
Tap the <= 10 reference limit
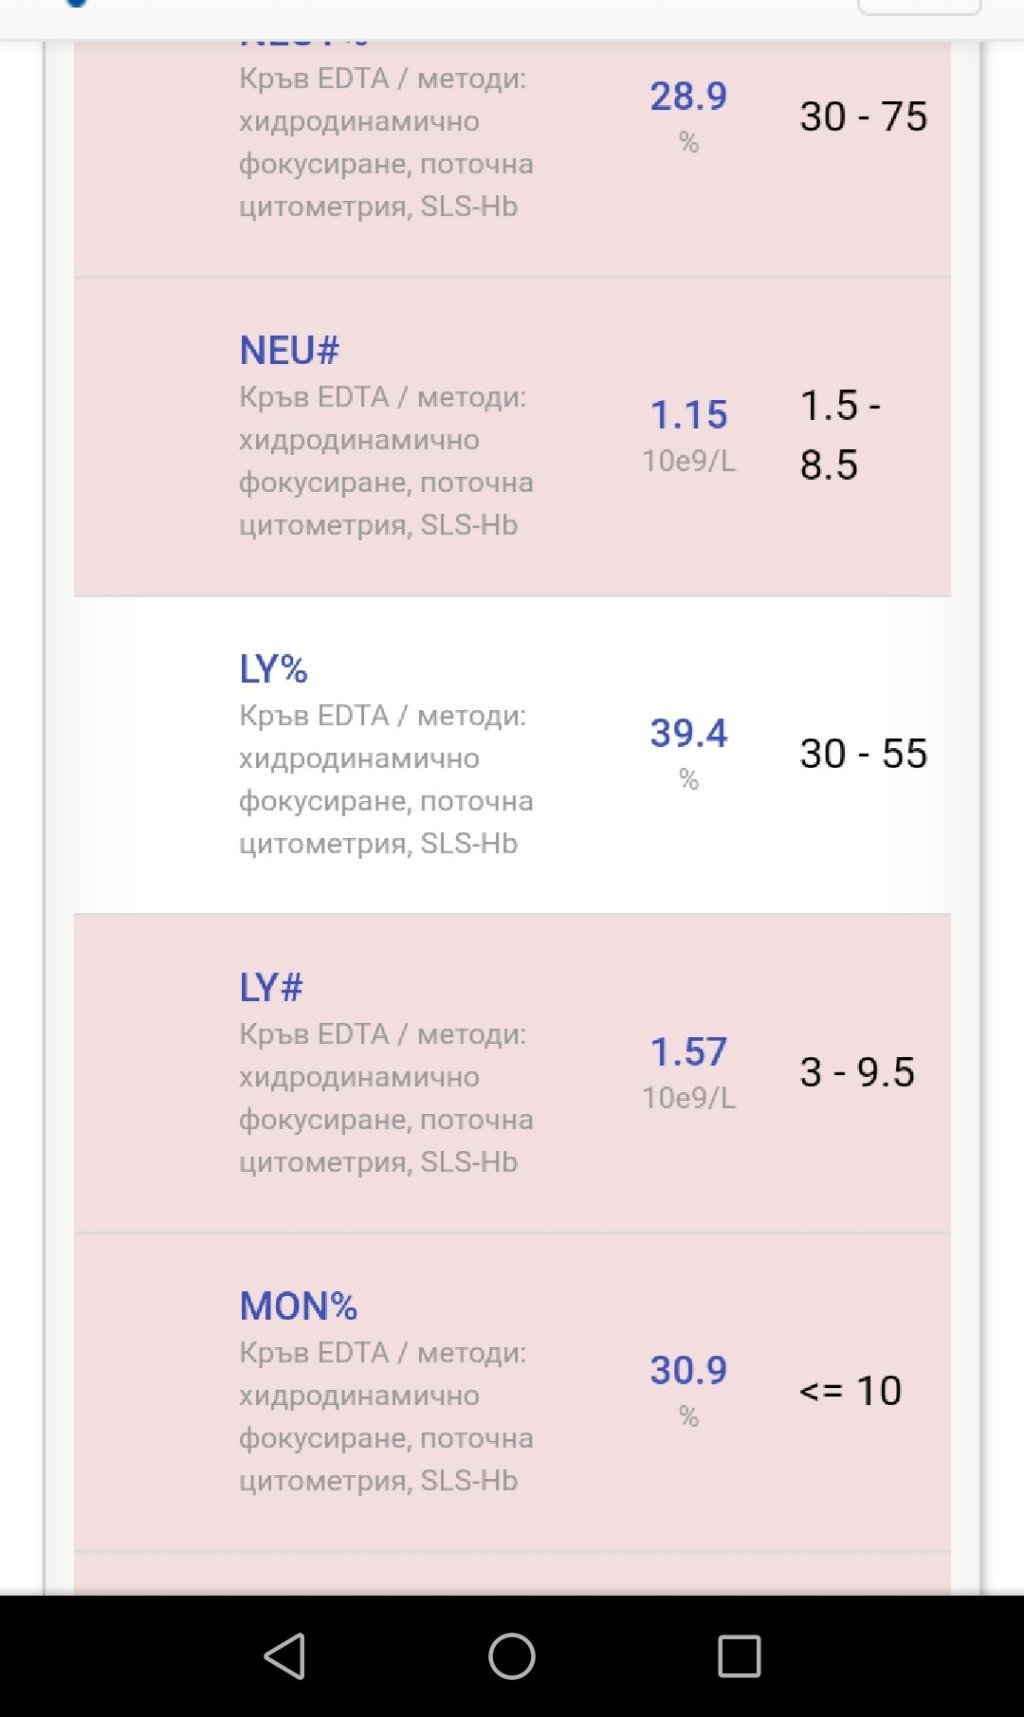point(850,1390)
